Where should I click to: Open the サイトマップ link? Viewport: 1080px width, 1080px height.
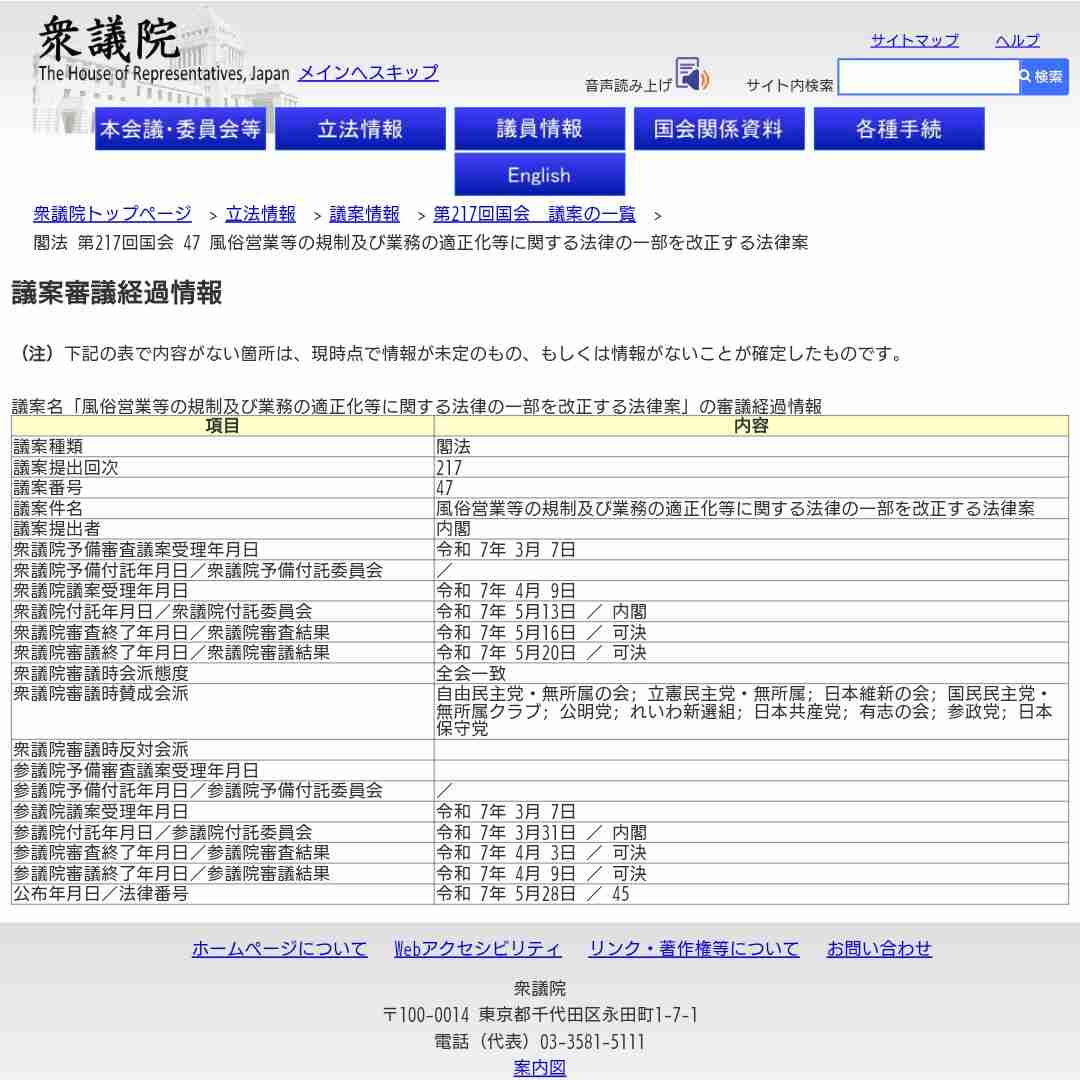915,41
